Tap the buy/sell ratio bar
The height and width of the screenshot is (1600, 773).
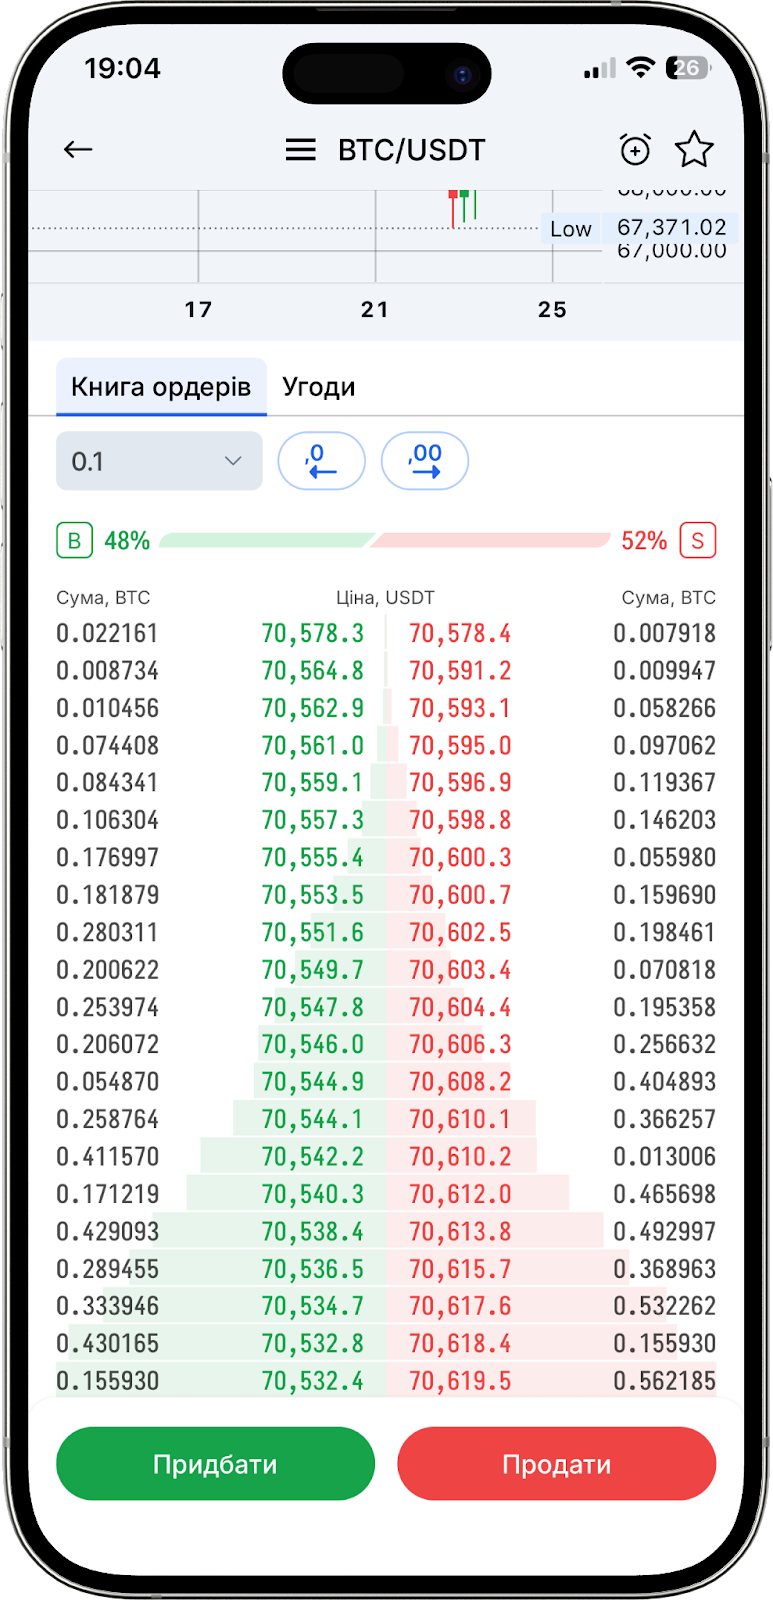click(x=385, y=541)
